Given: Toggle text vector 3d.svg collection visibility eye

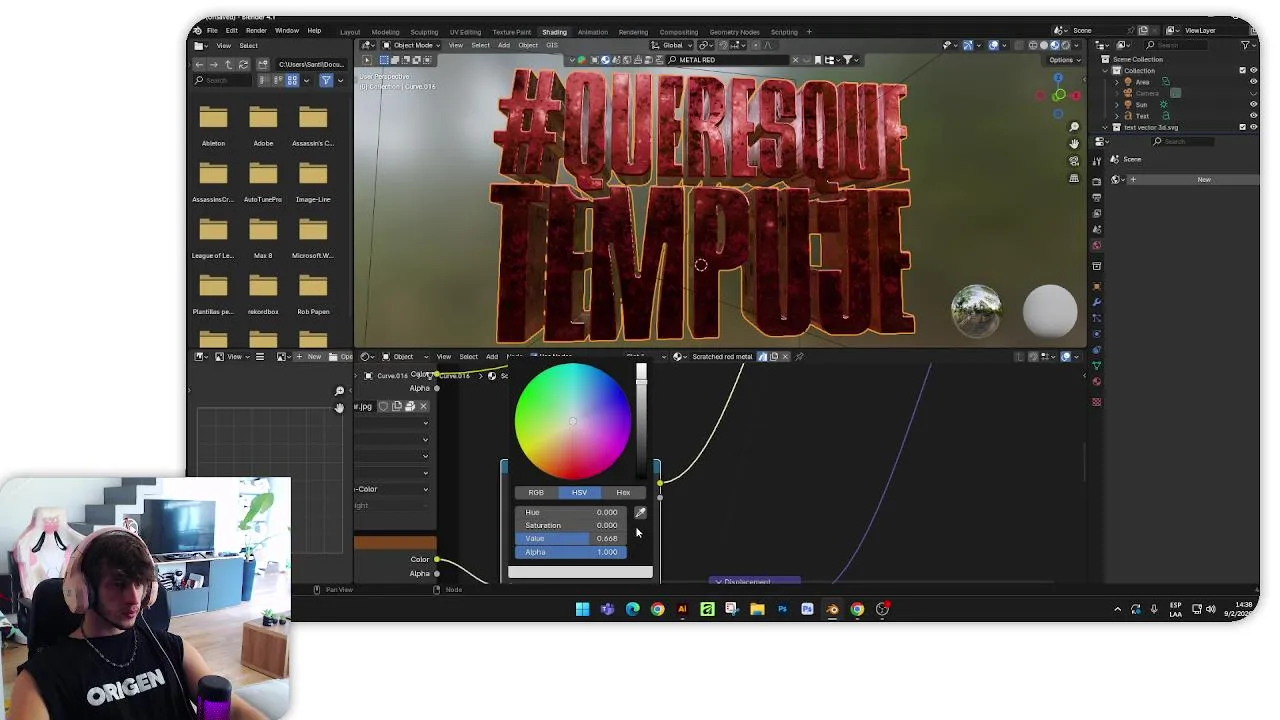Looking at the screenshot, I should 1254,127.
